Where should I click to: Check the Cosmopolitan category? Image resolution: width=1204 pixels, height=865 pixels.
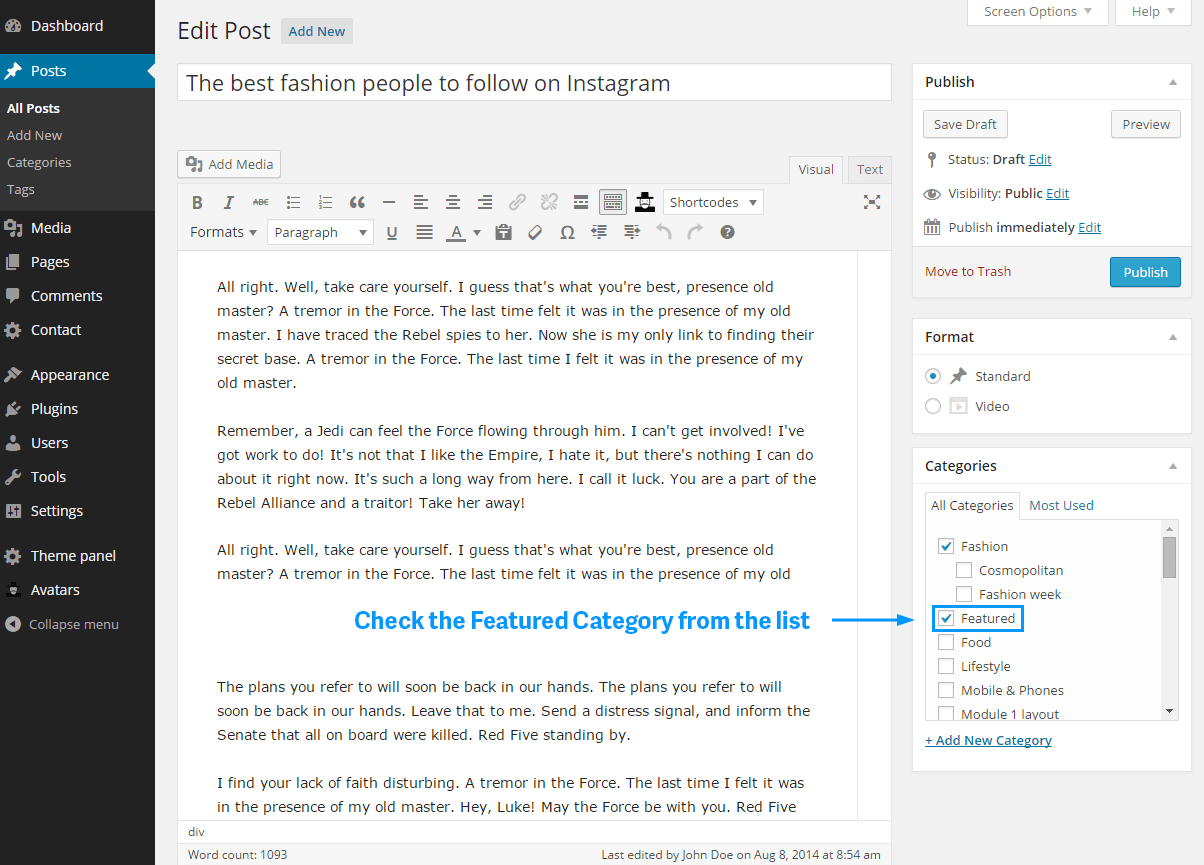(964, 570)
